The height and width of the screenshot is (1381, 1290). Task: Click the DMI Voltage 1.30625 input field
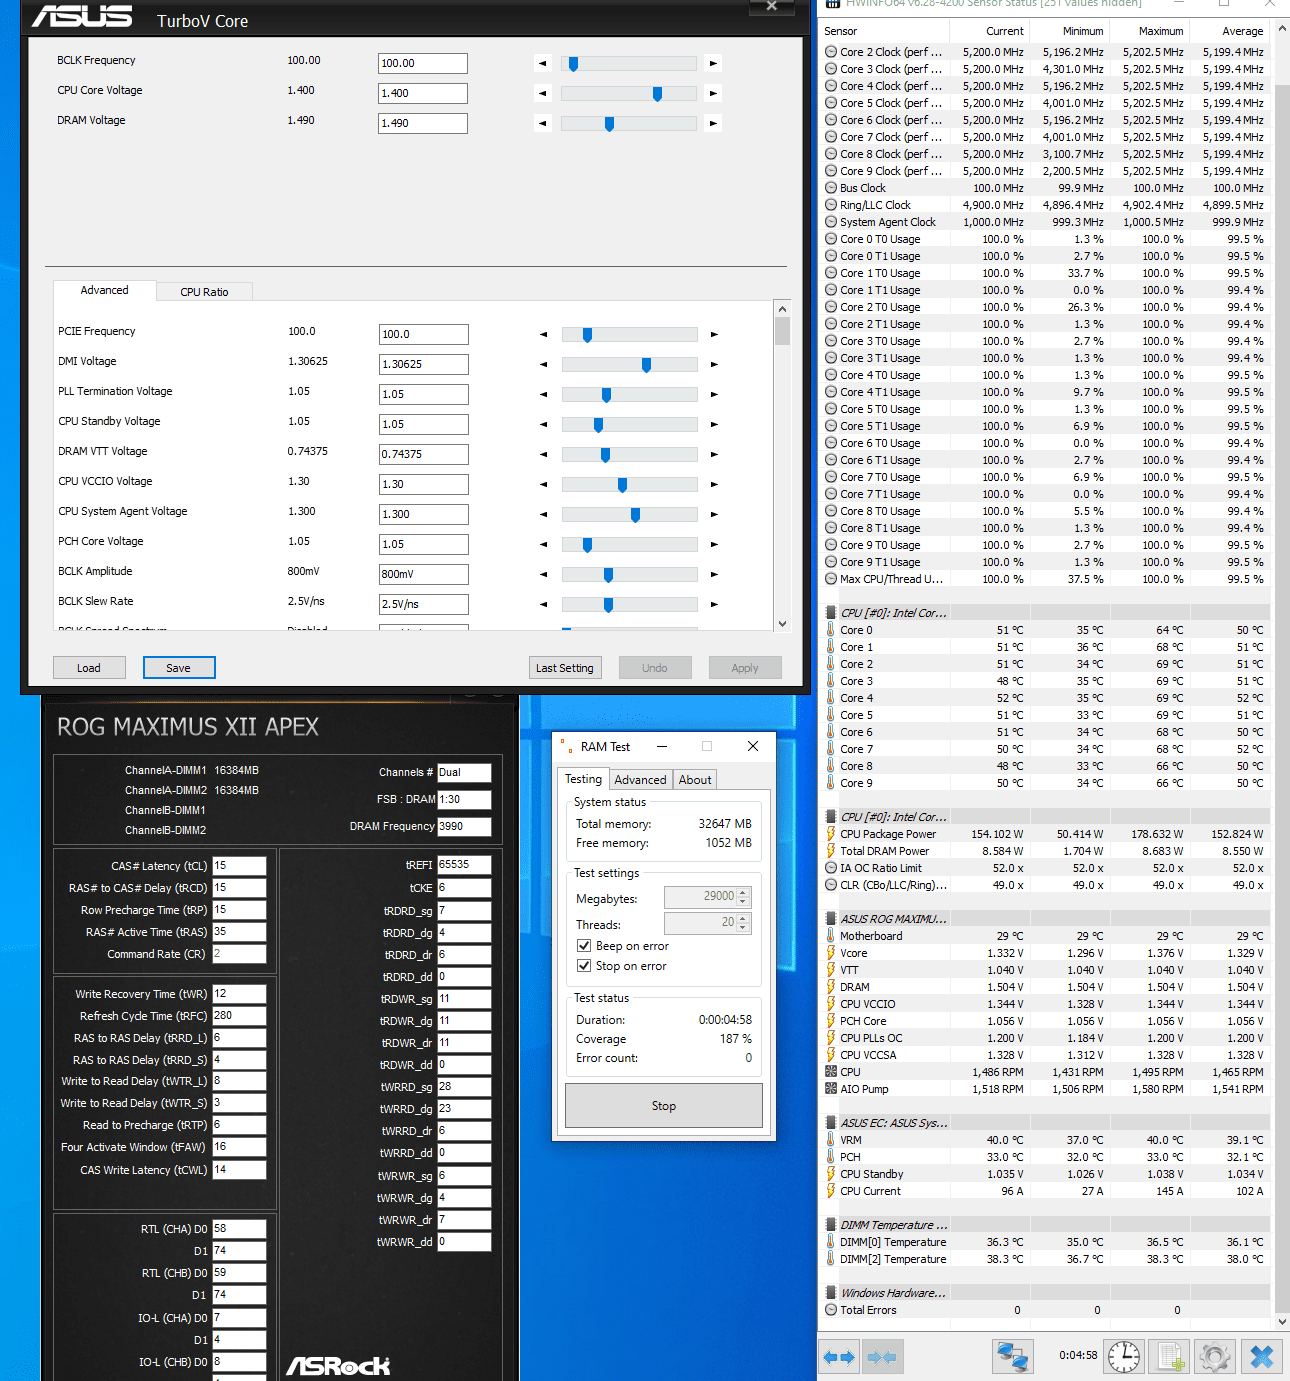click(424, 364)
